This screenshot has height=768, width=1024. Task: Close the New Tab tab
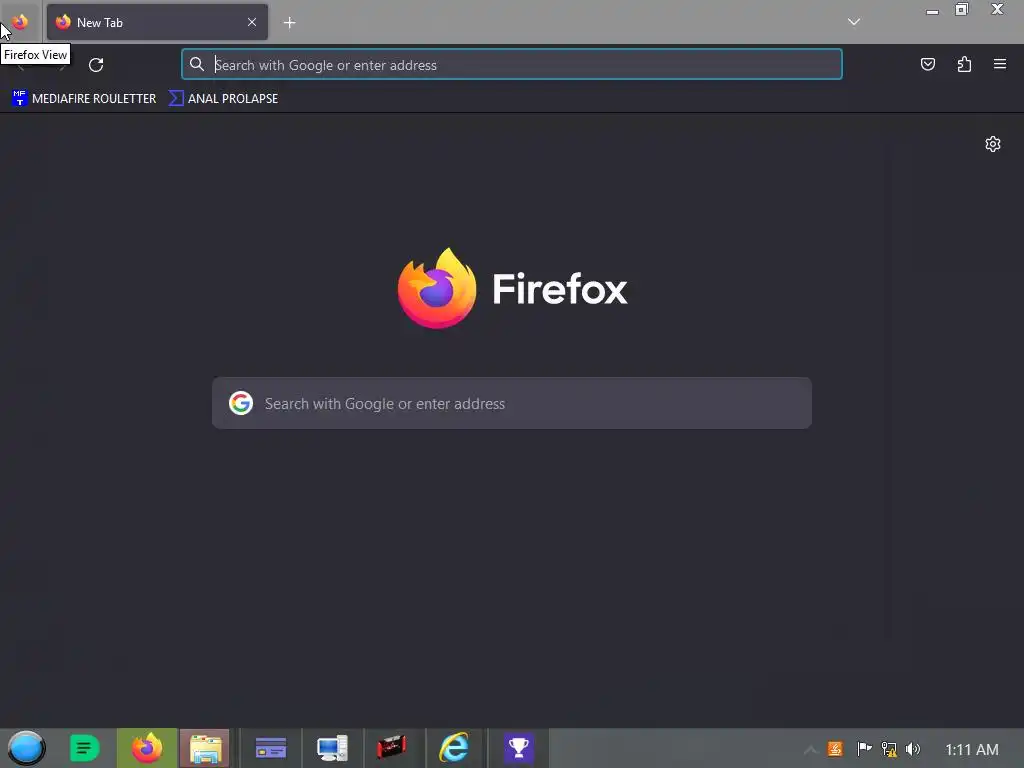coord(252,22)
